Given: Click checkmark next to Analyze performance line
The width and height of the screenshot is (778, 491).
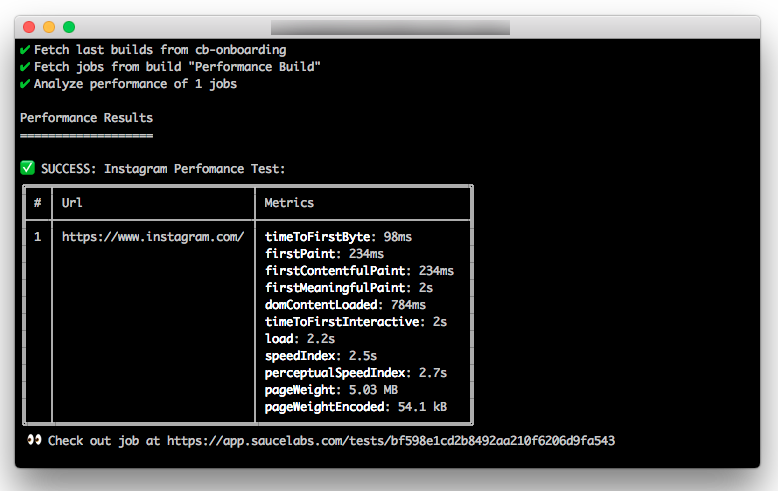Looking at the screenshot, I should tap(24, 84).
